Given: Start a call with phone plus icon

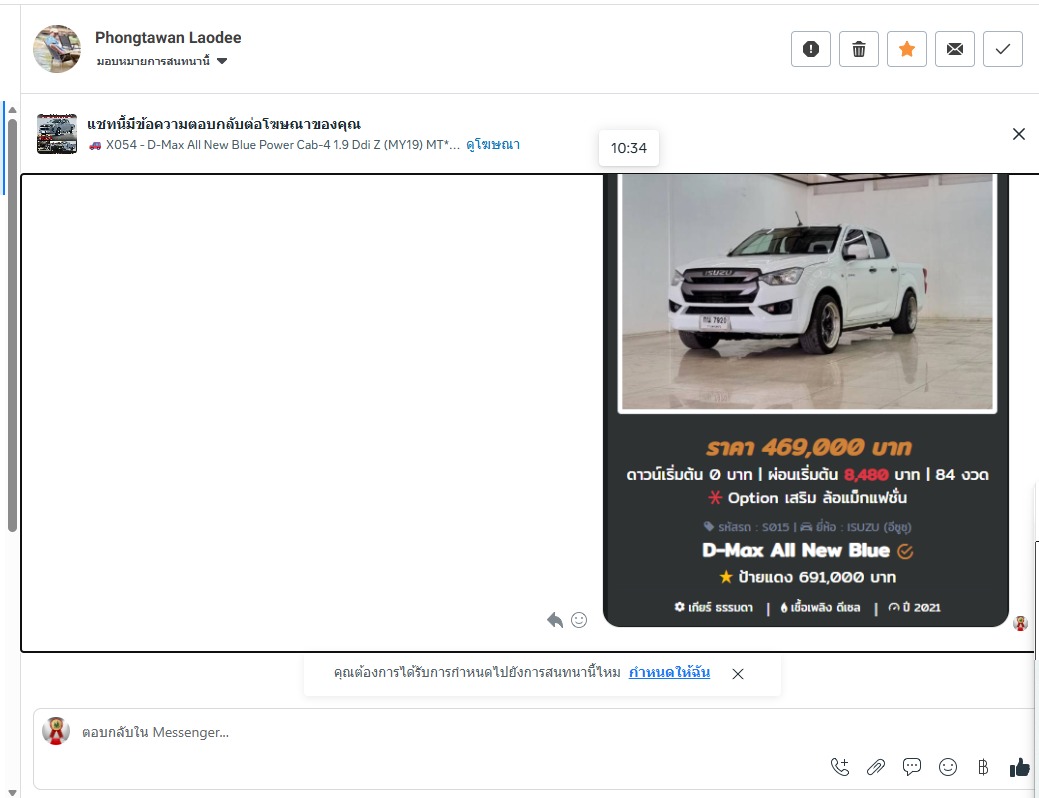Looking at the screenshot, I should point(840,767).
